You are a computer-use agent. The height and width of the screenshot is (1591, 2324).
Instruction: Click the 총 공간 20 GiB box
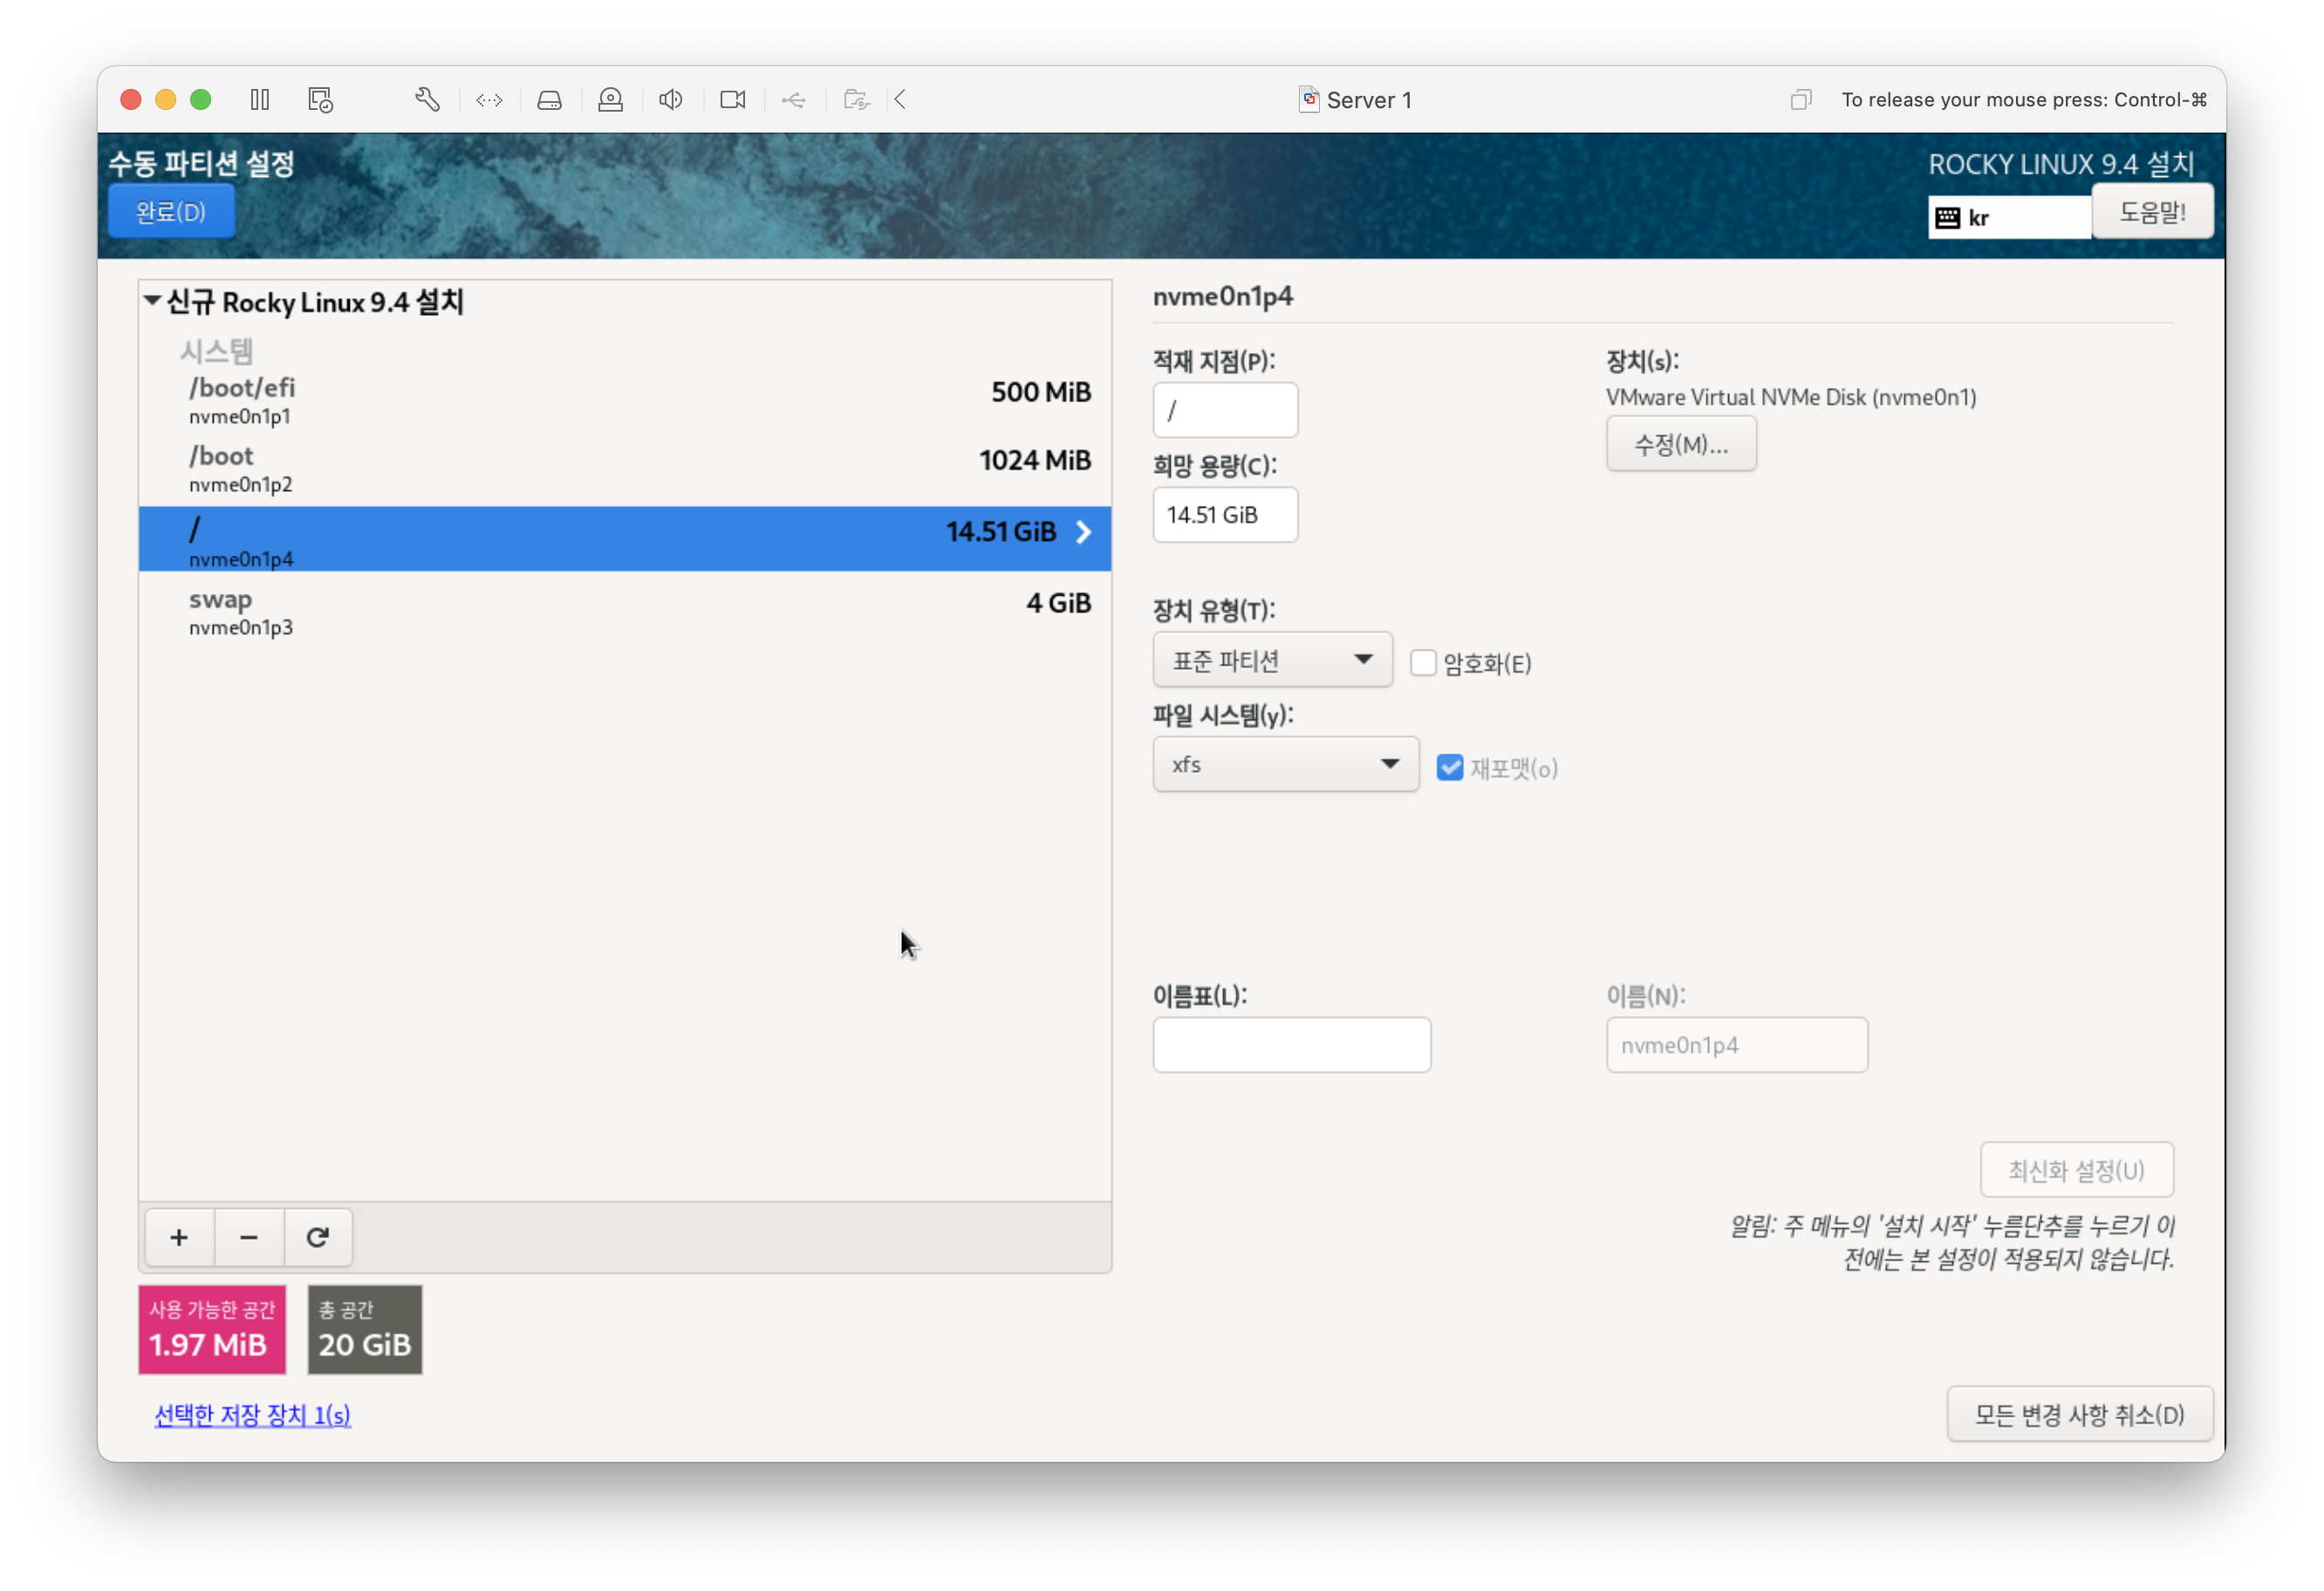365,1331
